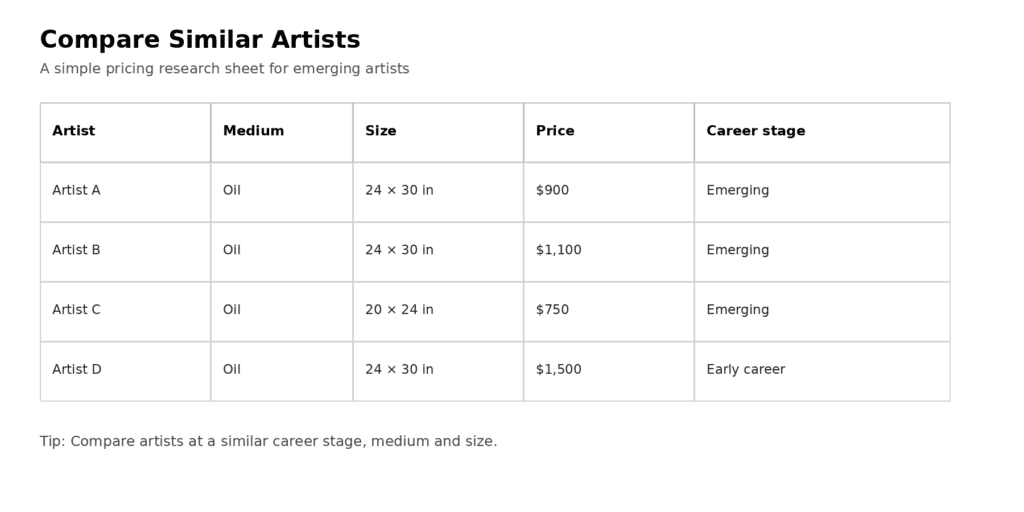1024x512 pixels.
Task: Click the $1,500 price cell
Action: (x=609, y=371)
